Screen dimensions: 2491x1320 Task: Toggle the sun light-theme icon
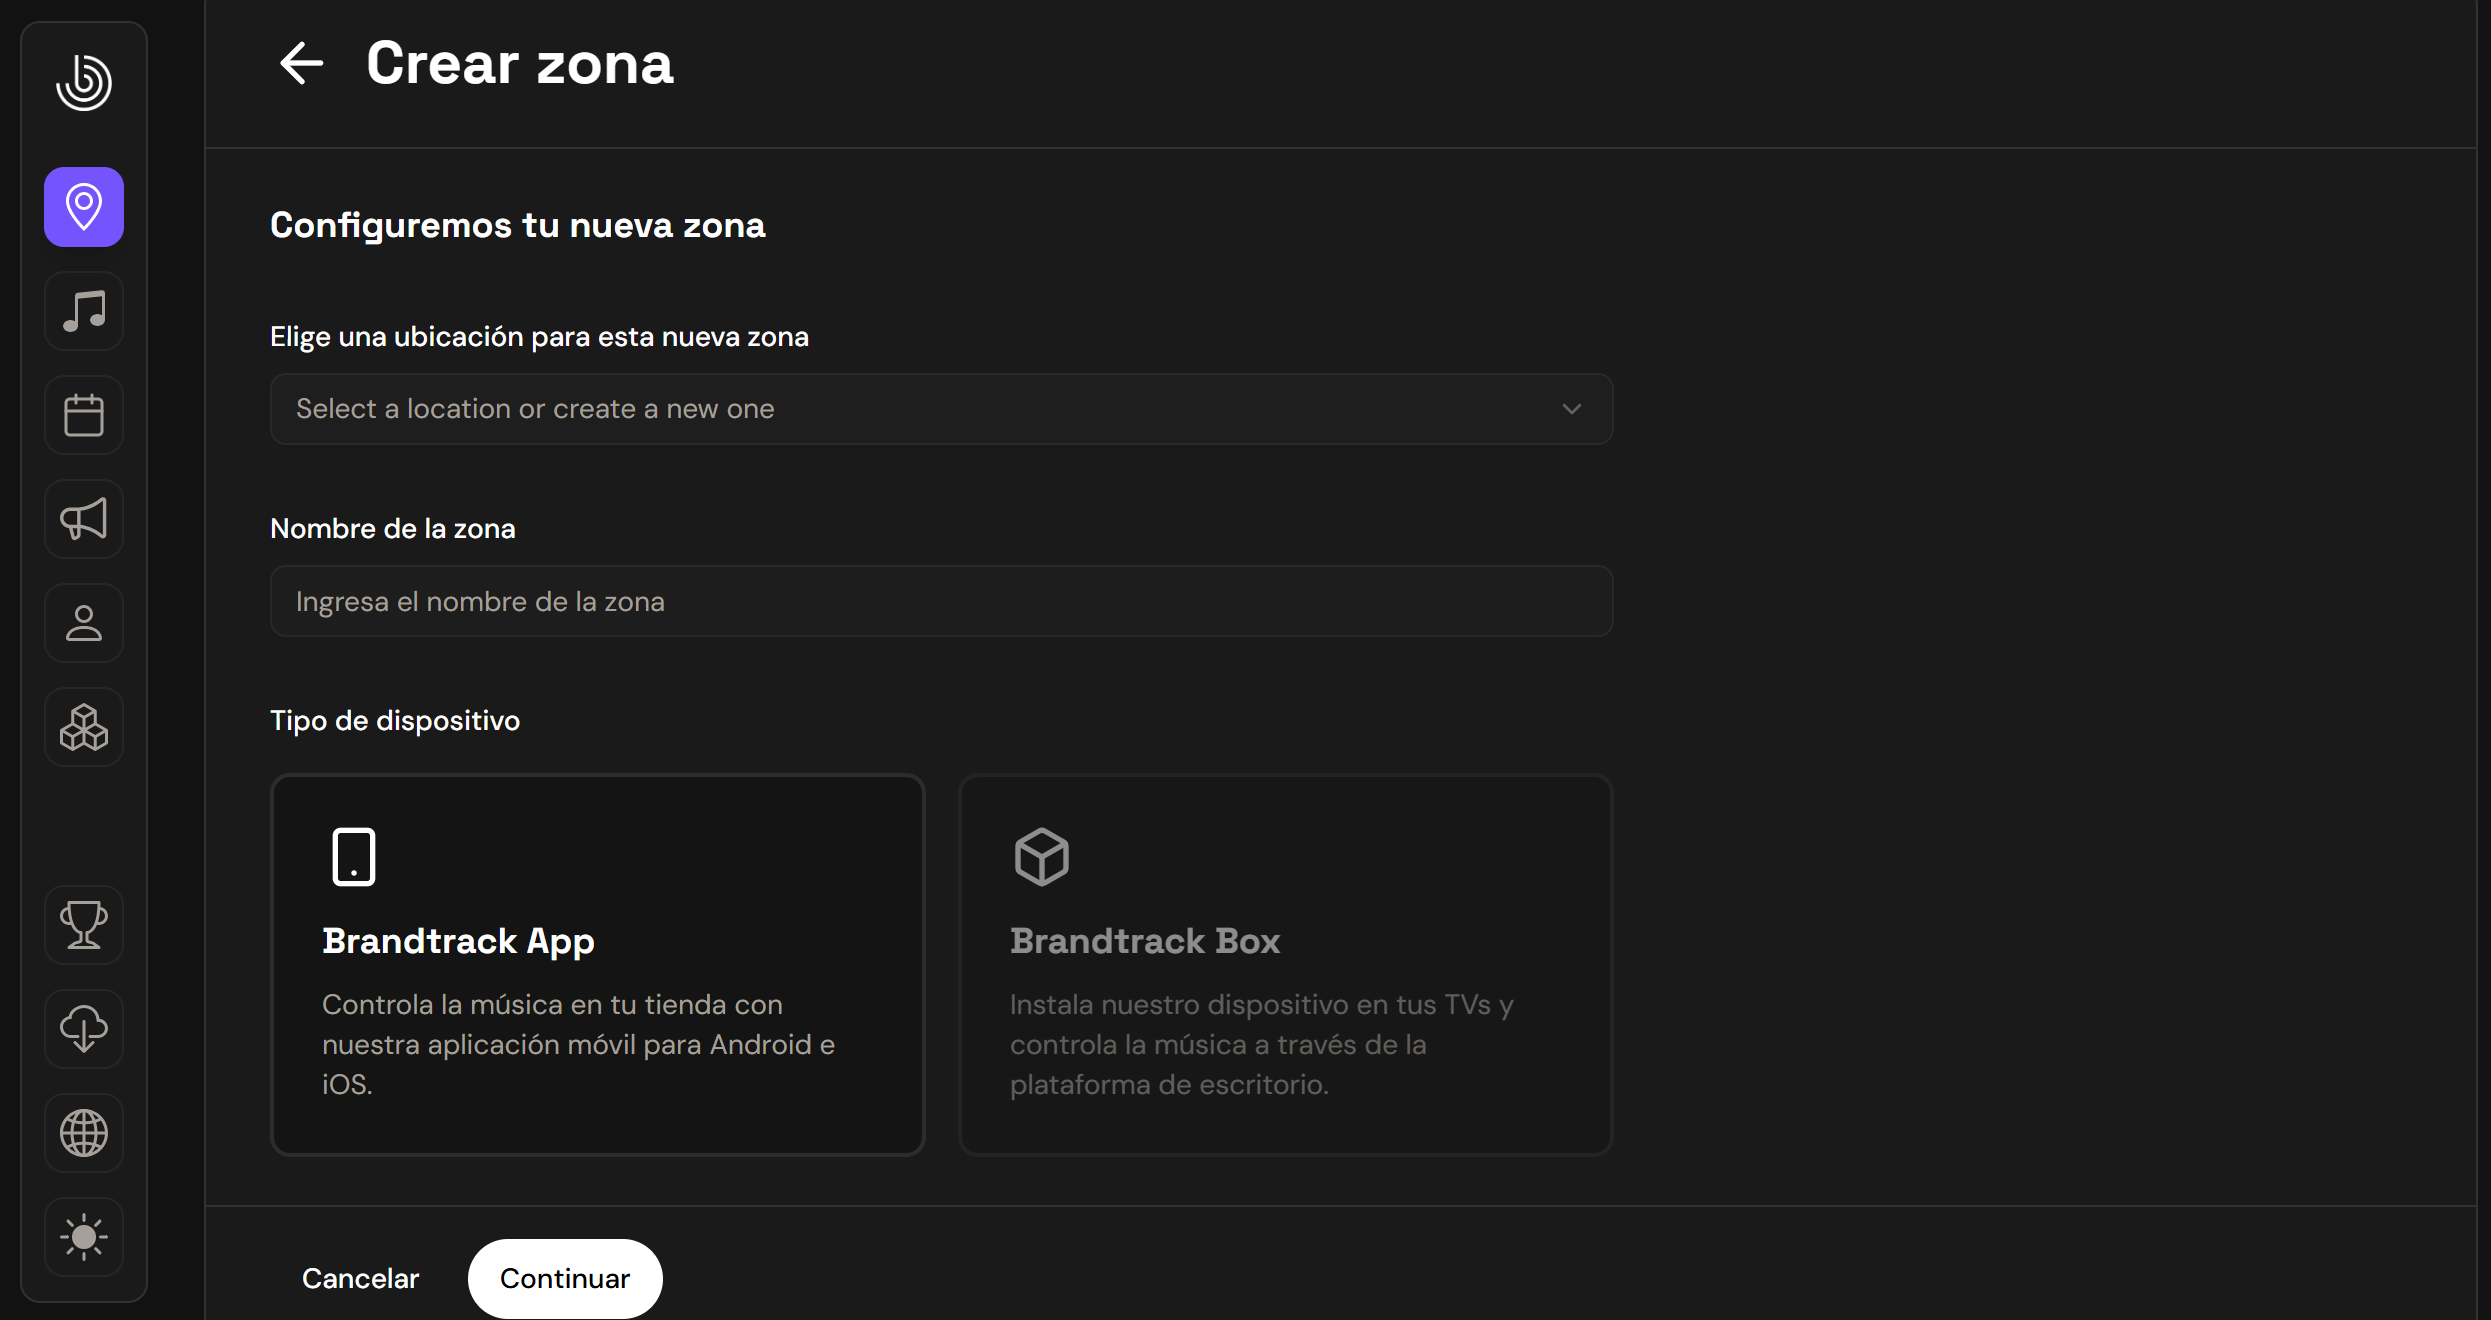(x=84, y=1237)
